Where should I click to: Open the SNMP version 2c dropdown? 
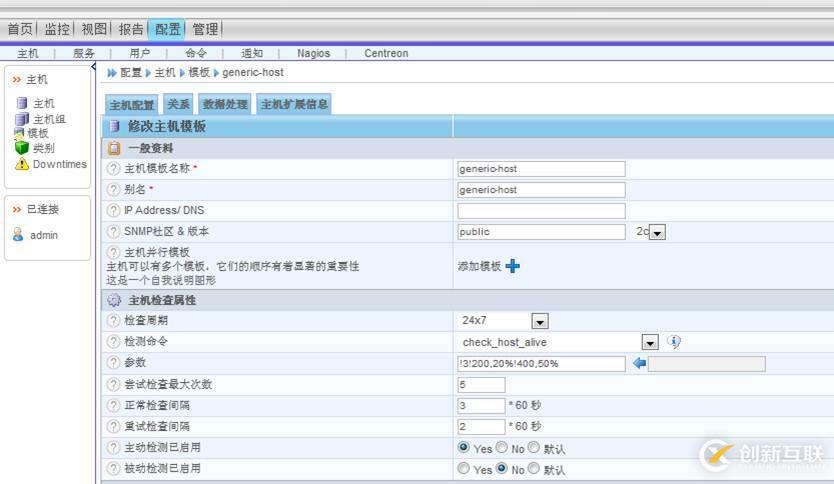click(x=657, y=232)
